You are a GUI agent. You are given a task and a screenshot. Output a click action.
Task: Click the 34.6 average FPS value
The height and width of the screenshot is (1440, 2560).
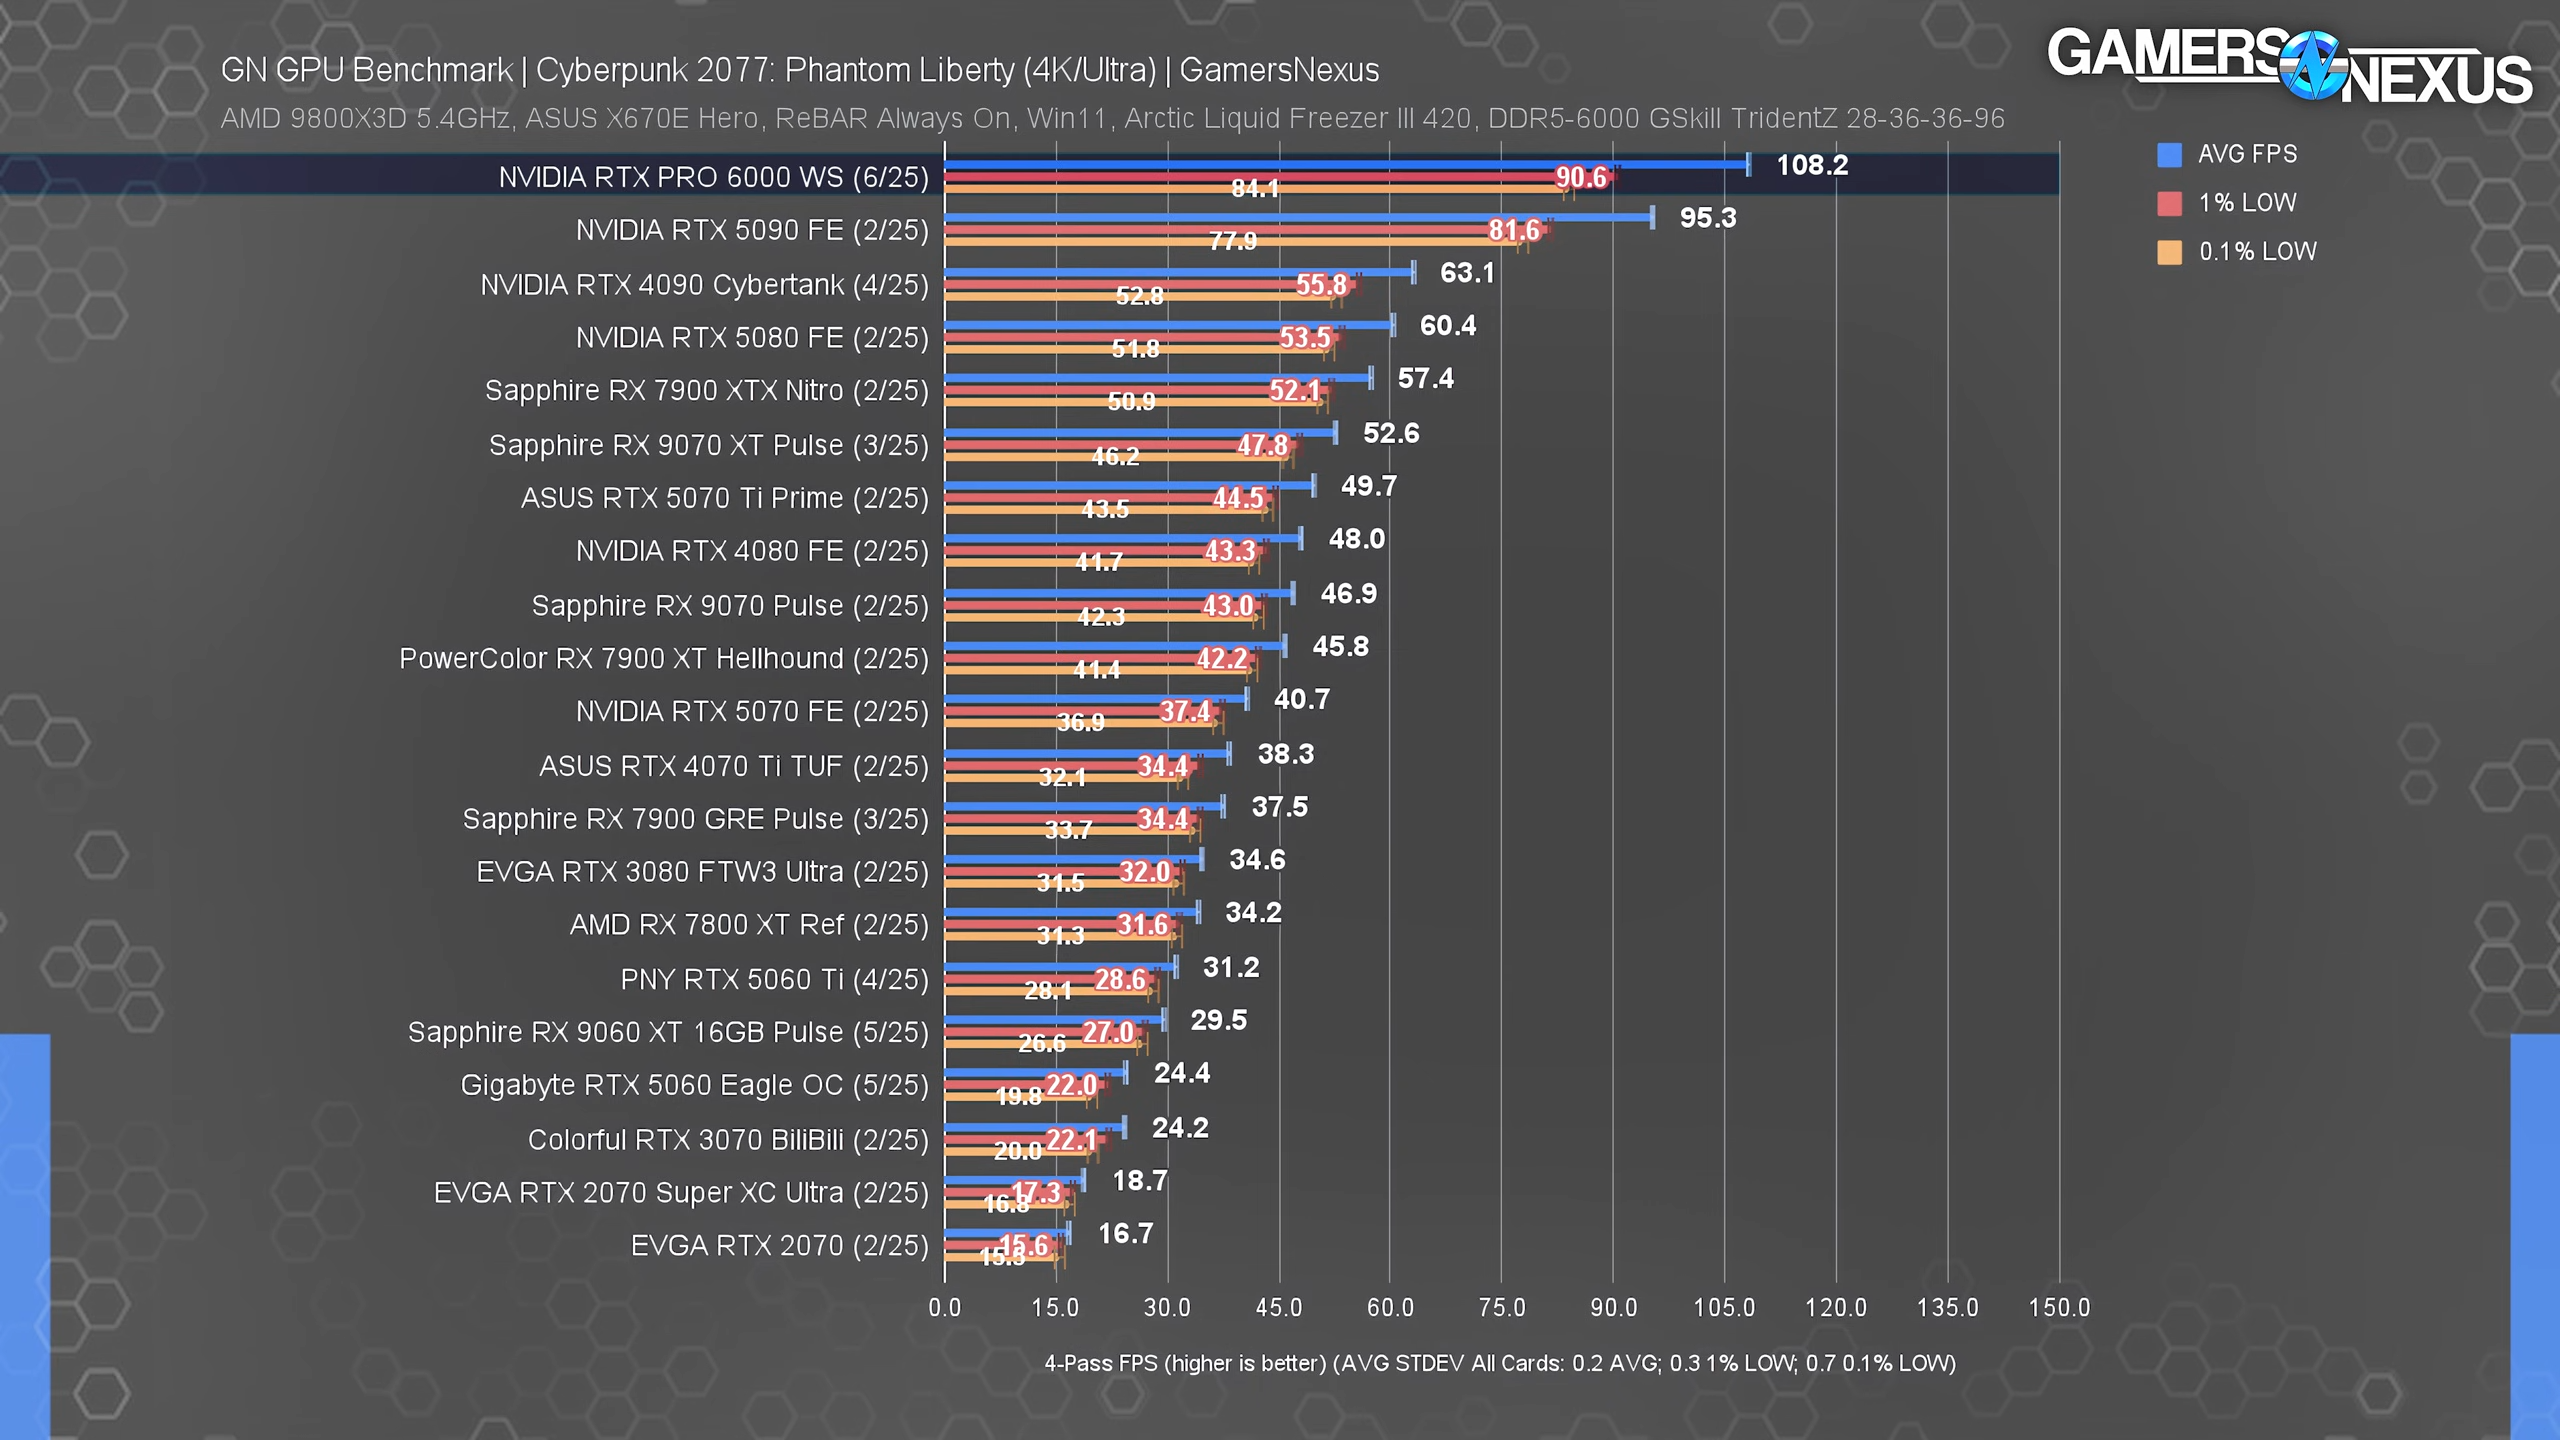tap(1258, 861)
